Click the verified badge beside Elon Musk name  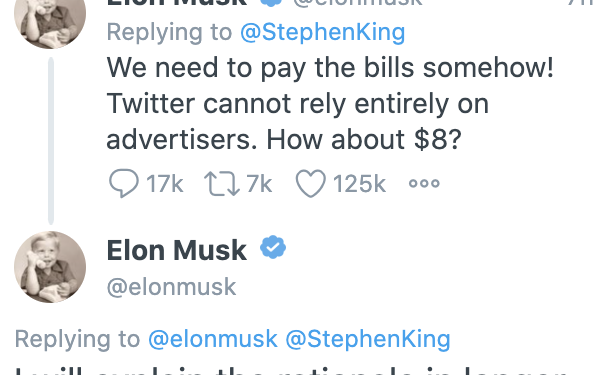tap(273, 247)
